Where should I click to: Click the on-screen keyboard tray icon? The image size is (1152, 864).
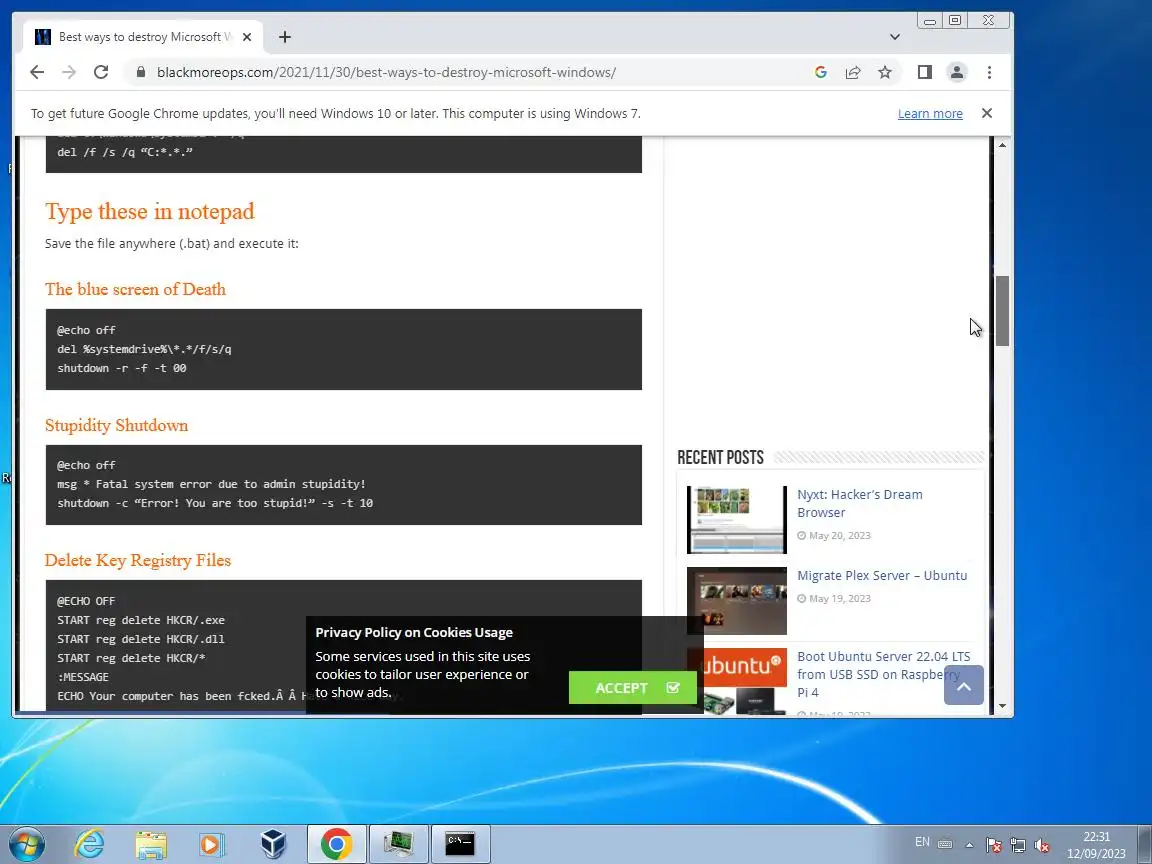(x=946, y=844)
